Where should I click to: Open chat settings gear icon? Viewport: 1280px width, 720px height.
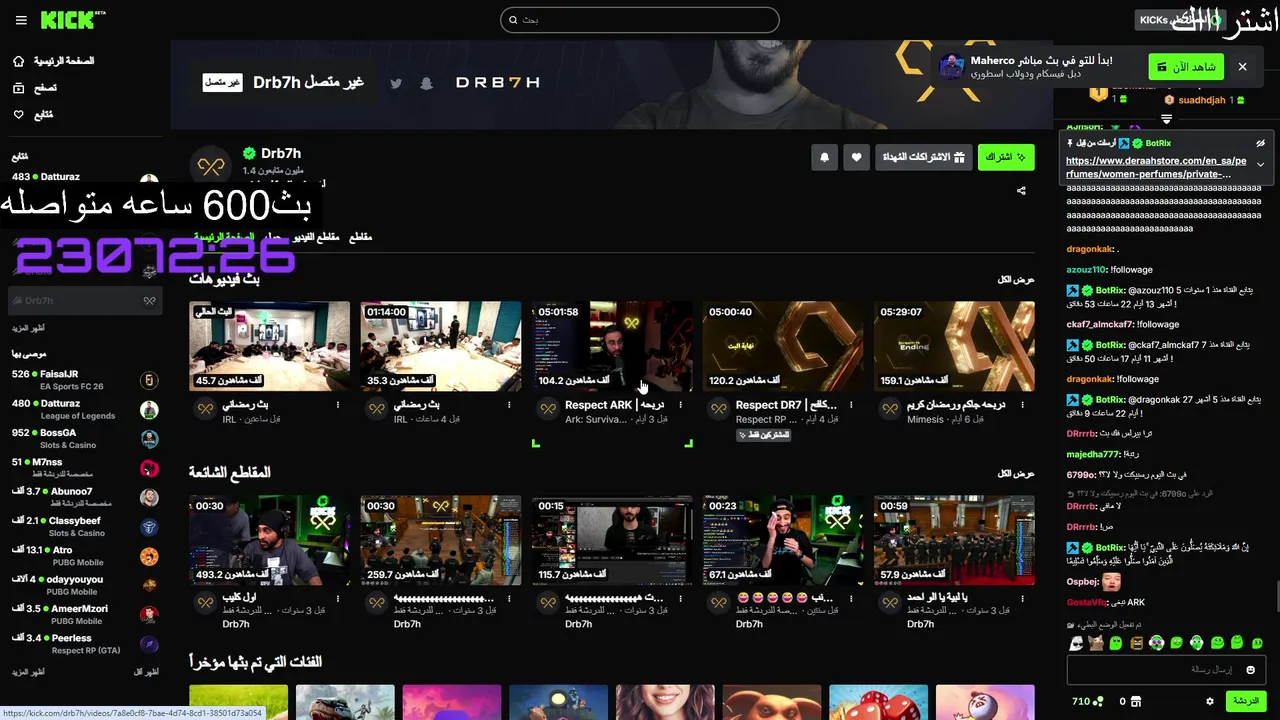coord(1210,702)
